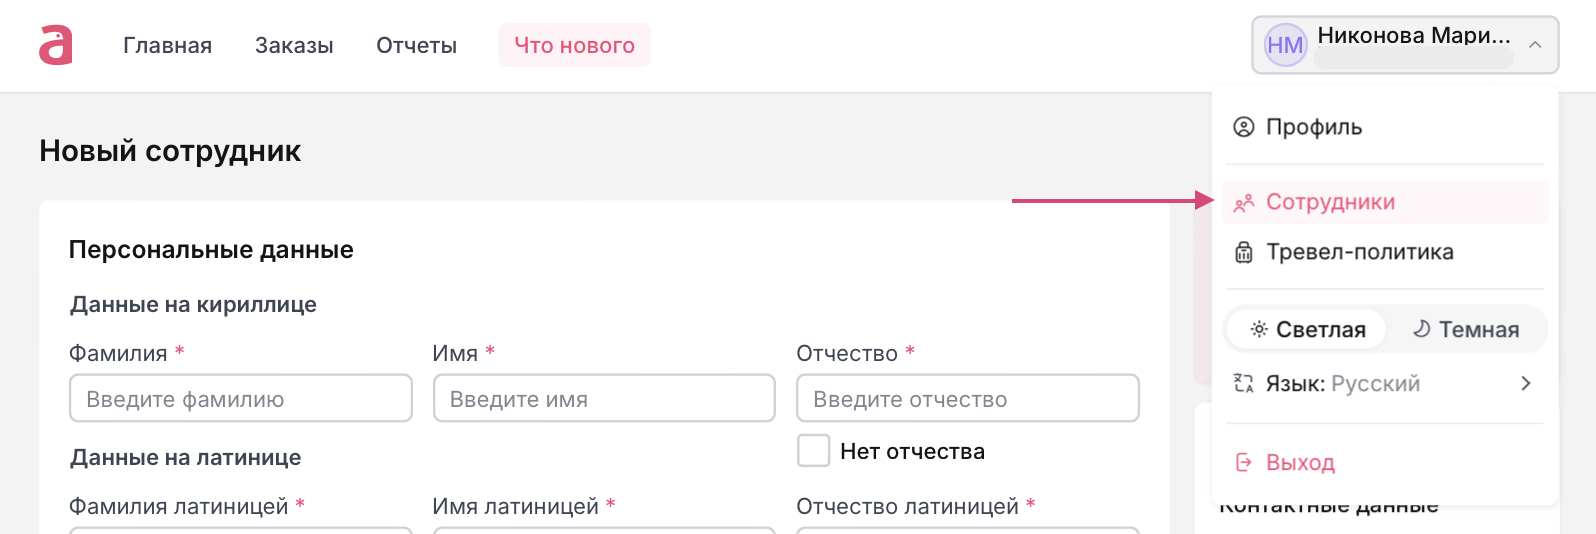Image resolution: width=1596 pixels, height=534 pixels.
Task: Open the 'Что нового' button
Action: 574,45
